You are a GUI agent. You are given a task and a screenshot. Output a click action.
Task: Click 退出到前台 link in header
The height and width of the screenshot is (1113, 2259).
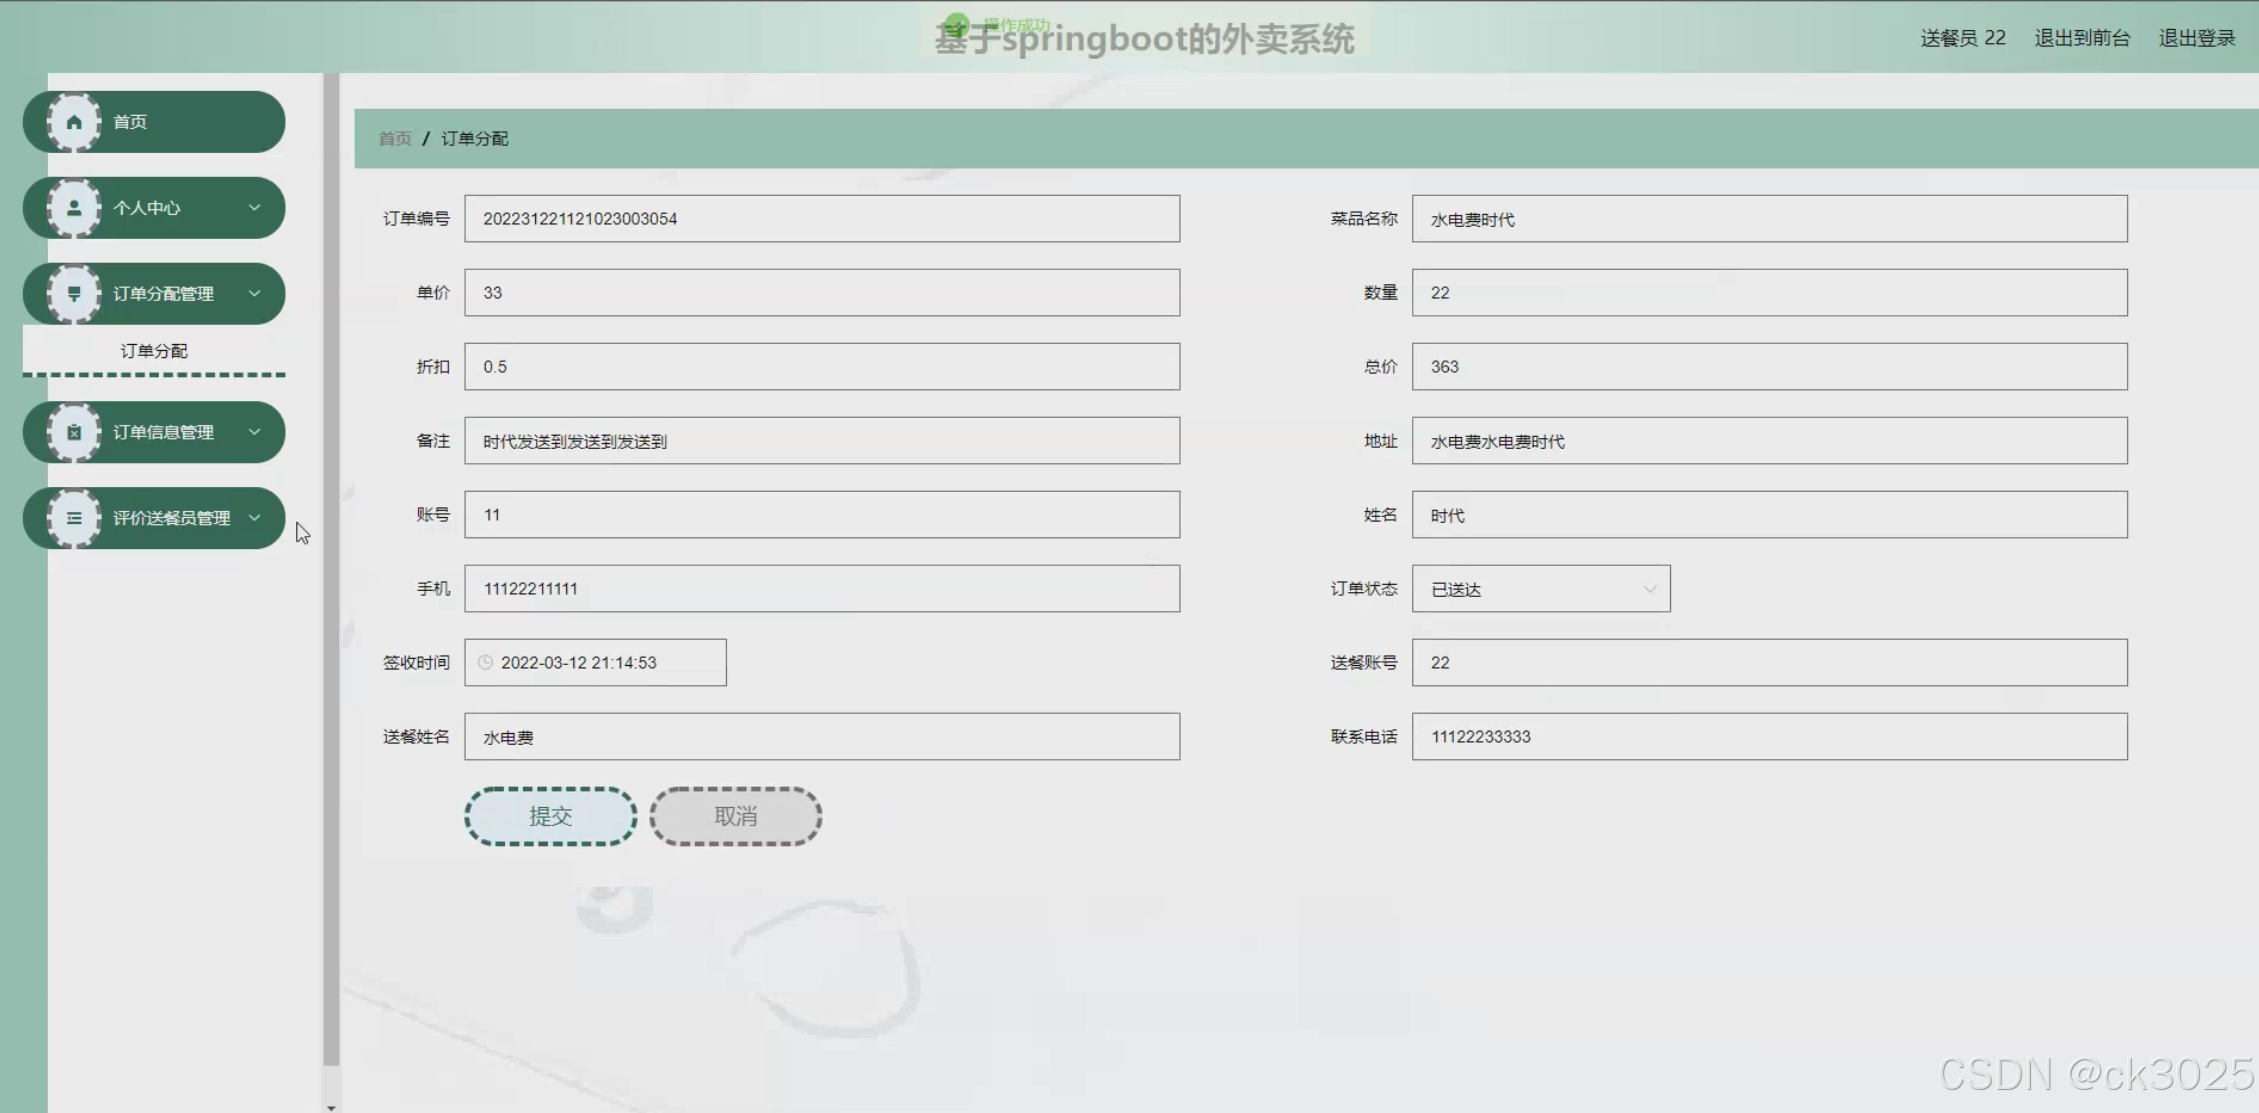click(2082, 38)
